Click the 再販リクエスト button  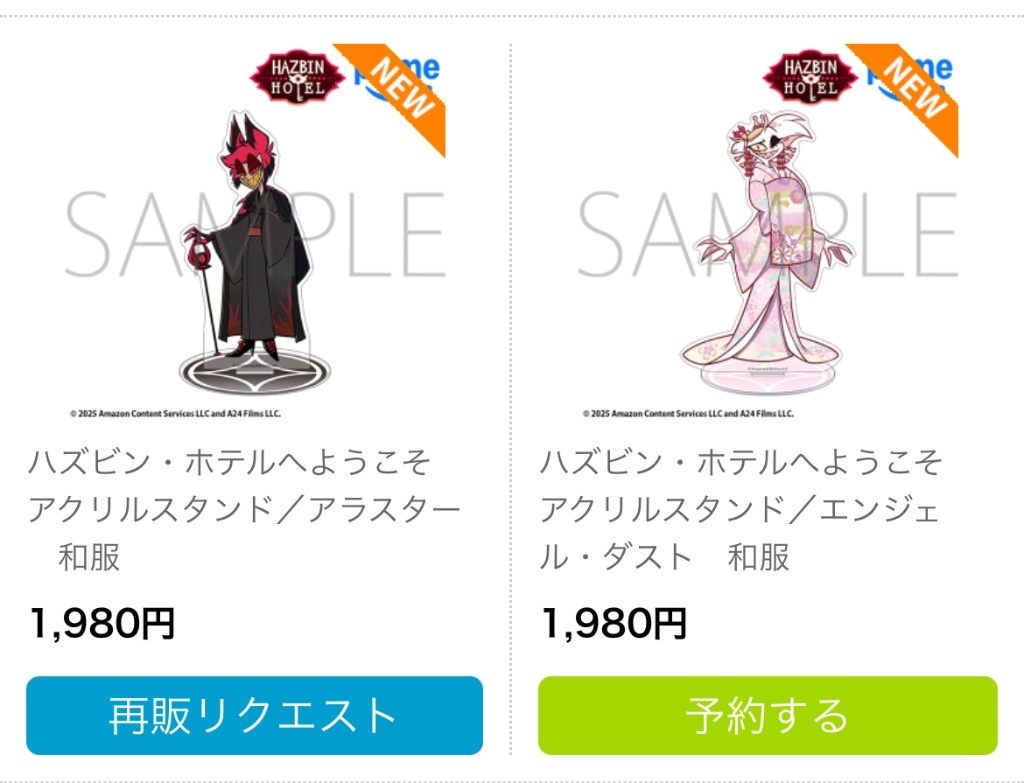coord(254,715)
